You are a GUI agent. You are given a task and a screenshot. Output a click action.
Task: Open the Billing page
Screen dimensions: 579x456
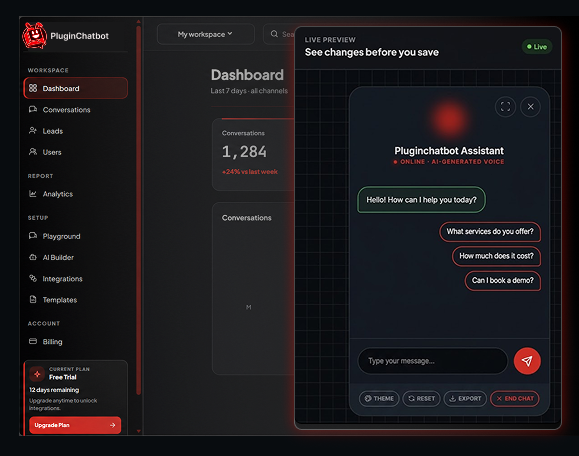(76, 342)
